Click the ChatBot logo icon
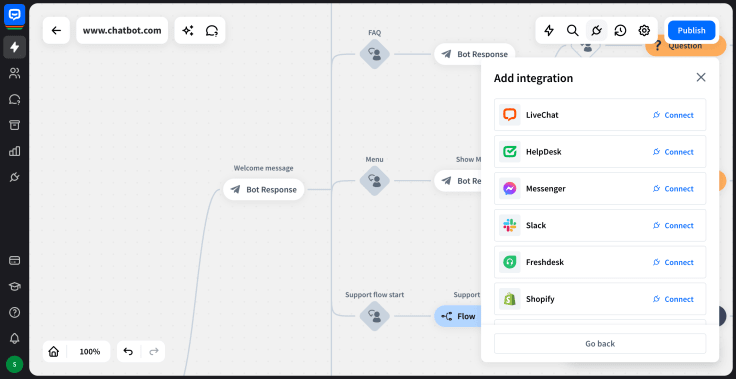Screen dimensions: 736x379 click(x=15, y=15)
